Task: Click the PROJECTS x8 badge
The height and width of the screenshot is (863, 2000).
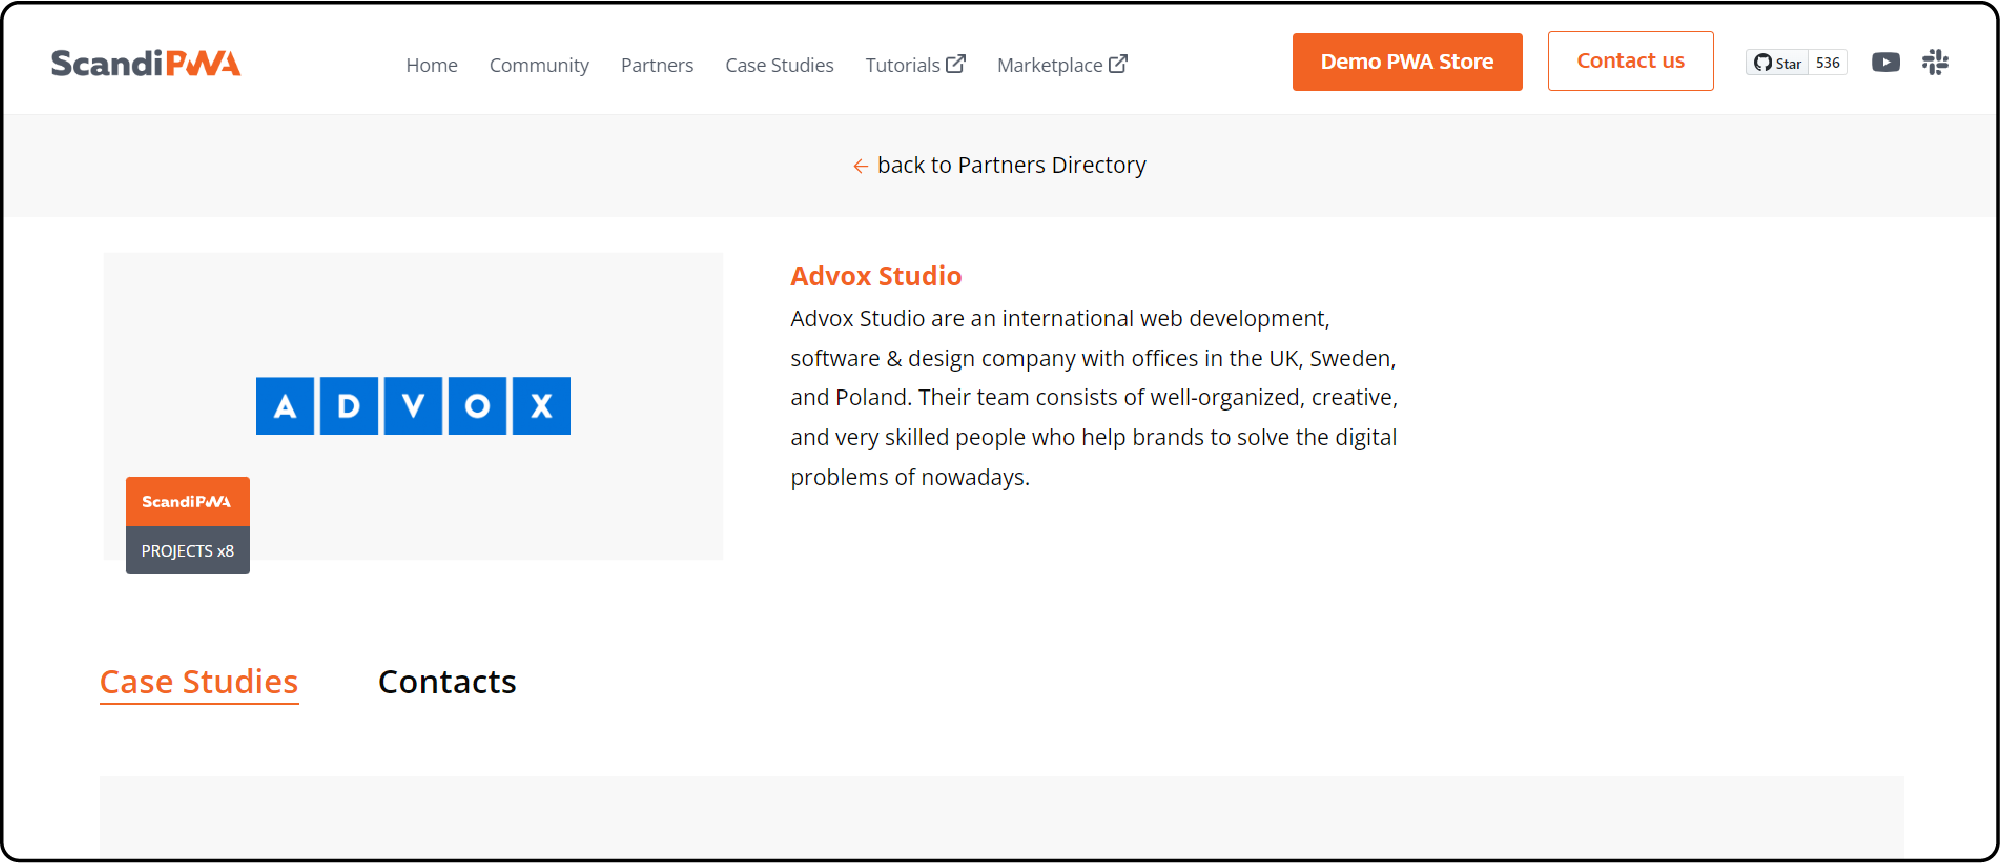Action: 188,550
